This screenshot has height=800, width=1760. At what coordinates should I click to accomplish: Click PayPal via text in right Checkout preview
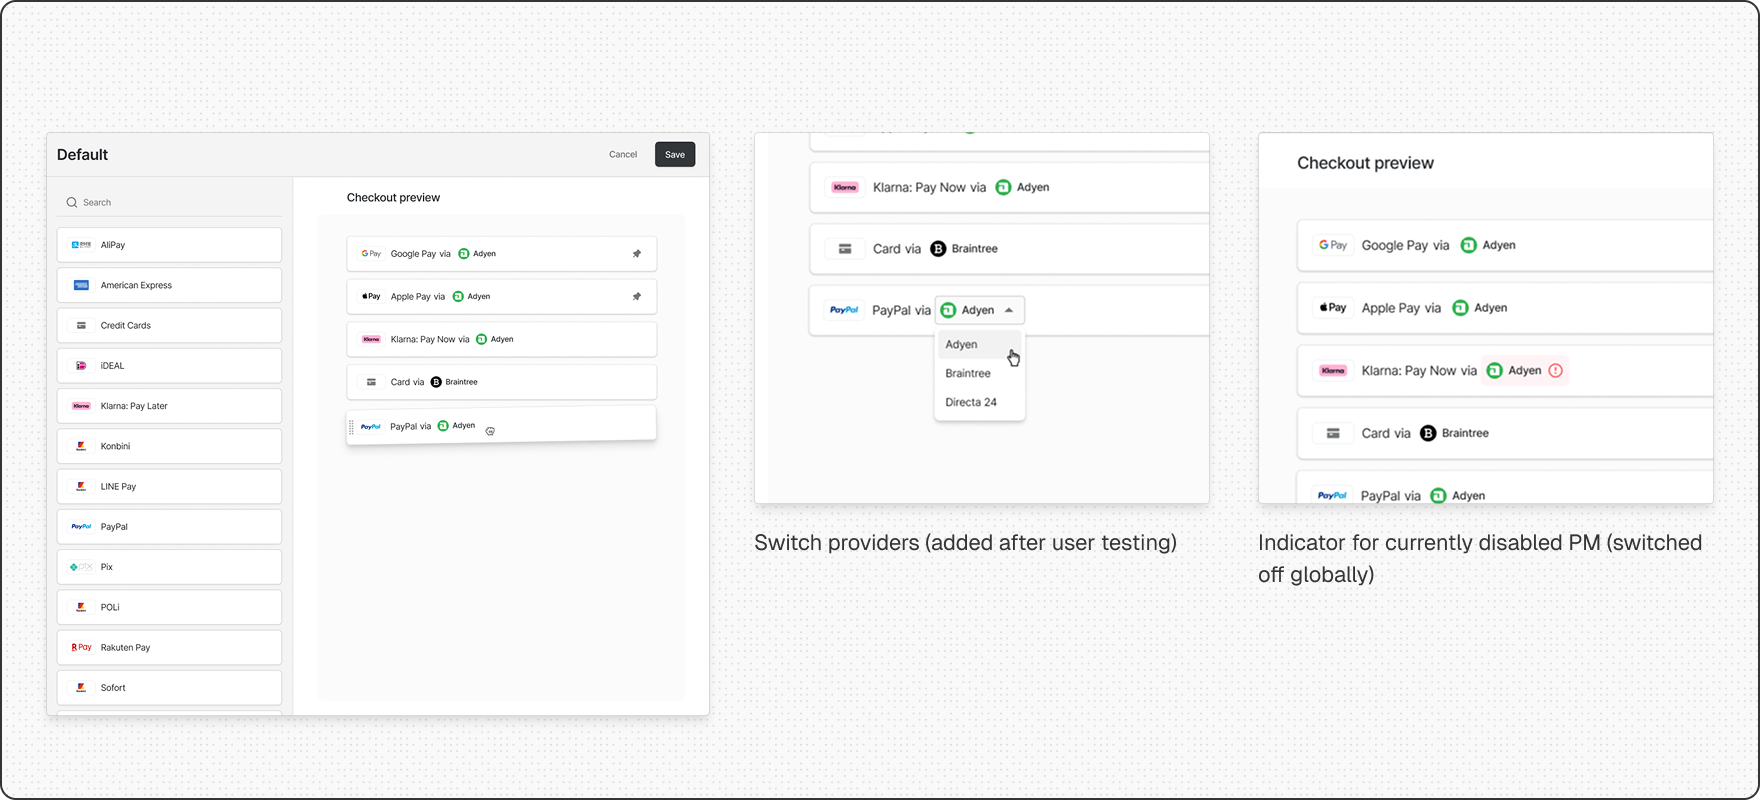[x=1390, y=496]
